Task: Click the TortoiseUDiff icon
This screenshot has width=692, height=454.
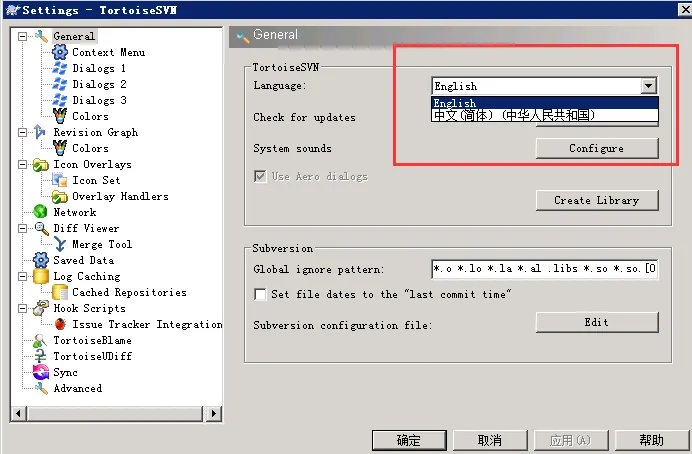Action: (40, 356)
